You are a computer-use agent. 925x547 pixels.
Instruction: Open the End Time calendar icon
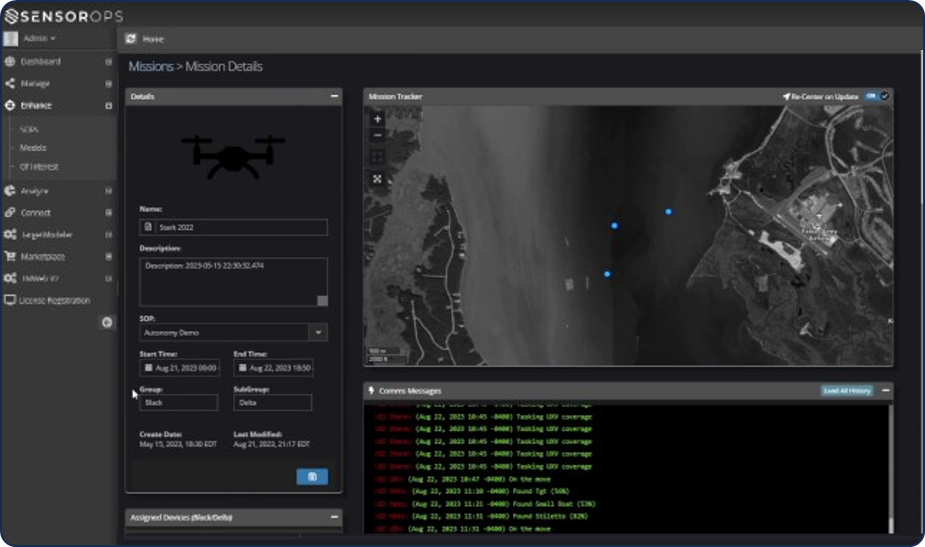coord(242,369)
